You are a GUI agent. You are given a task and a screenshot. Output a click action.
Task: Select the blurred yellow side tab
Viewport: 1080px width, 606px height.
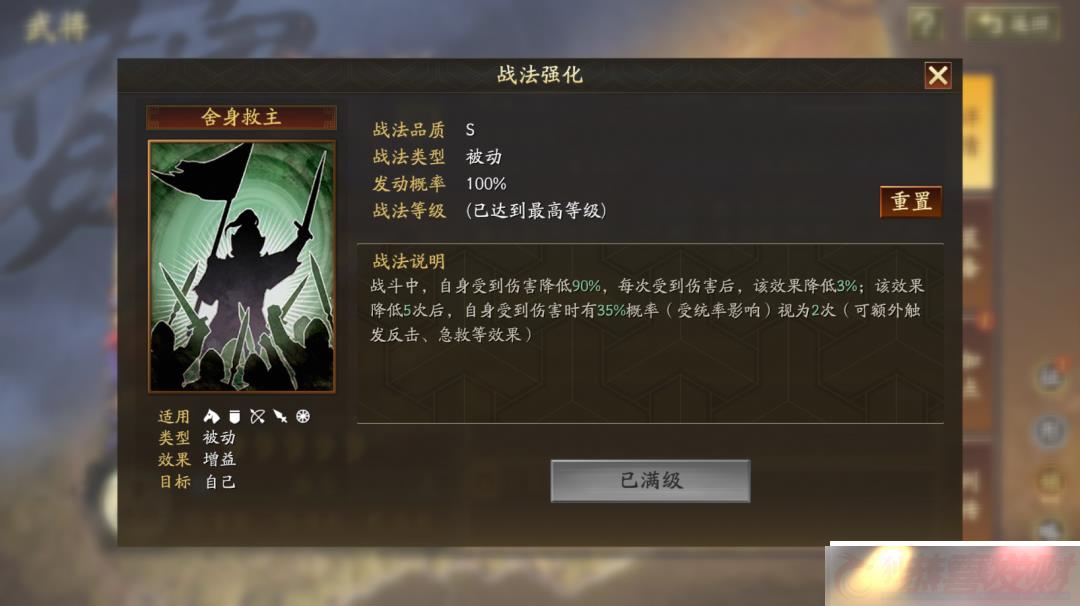[x=978, y=131]
